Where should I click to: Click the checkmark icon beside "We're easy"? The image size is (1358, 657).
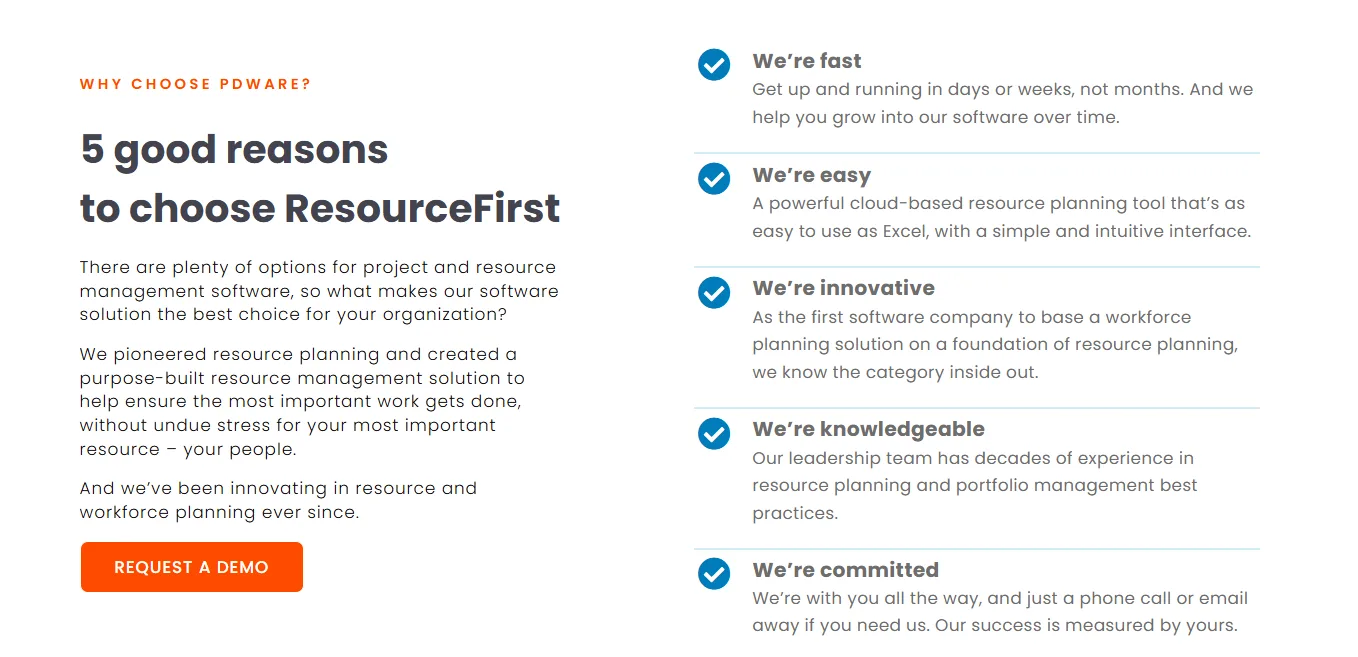[x=713, y=179]
